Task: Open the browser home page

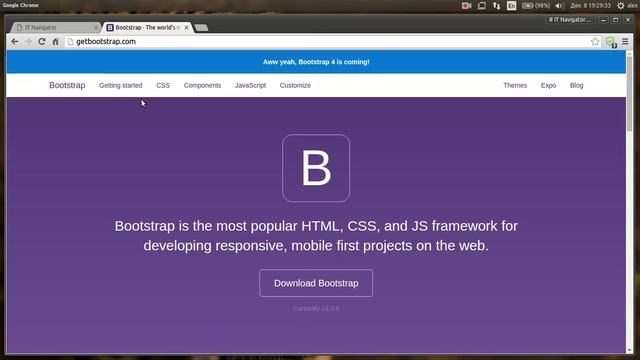Action: [56, 42]
